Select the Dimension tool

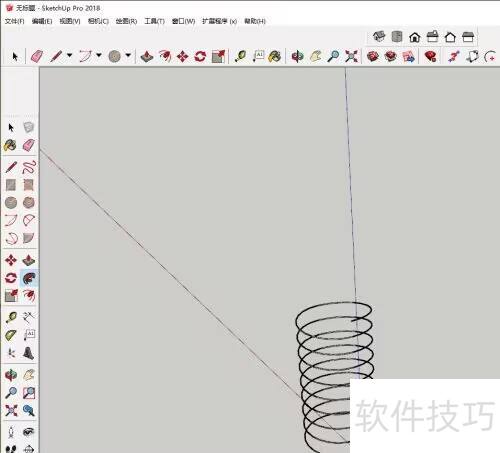(x=29, y=317)
